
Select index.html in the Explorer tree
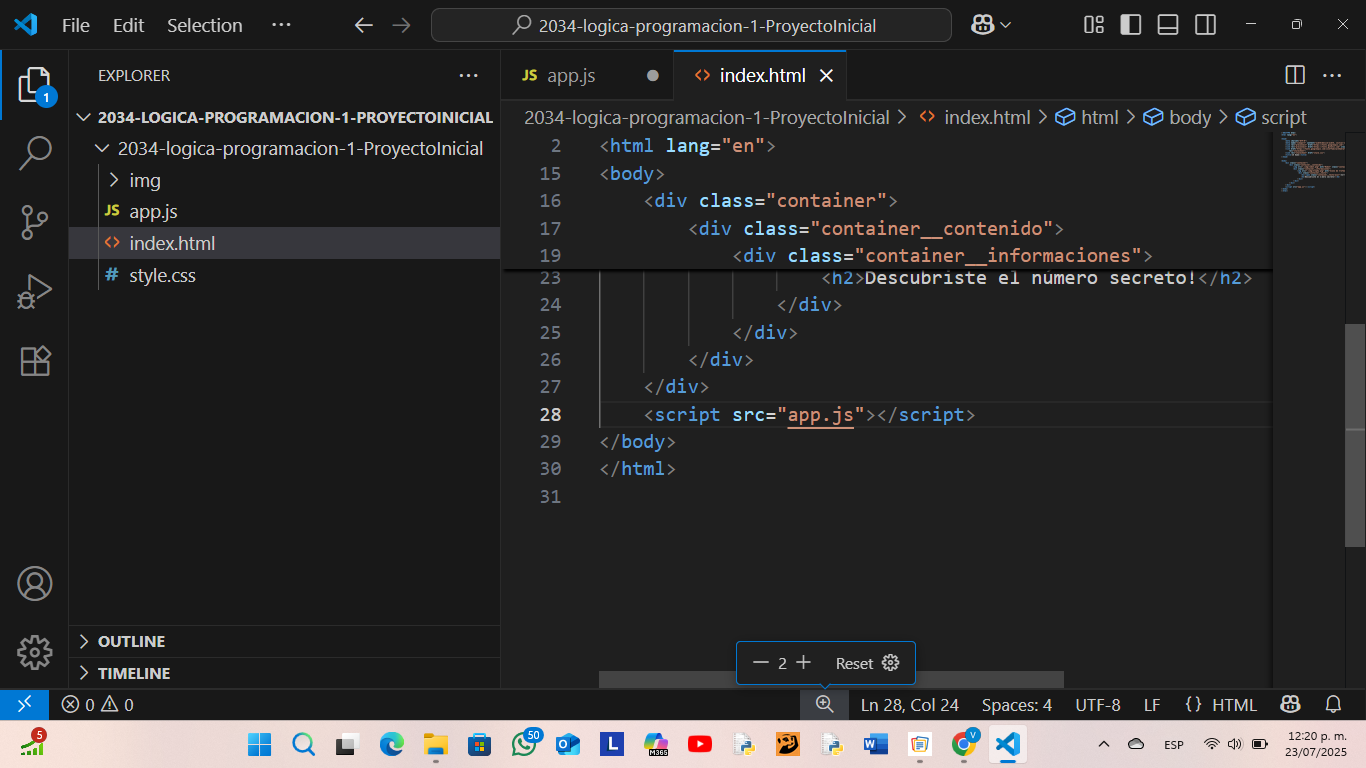[285, 243]
